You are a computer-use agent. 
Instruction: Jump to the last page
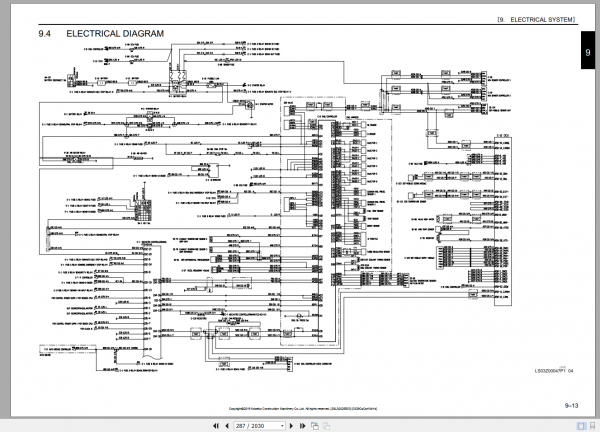tap(302, 426)
